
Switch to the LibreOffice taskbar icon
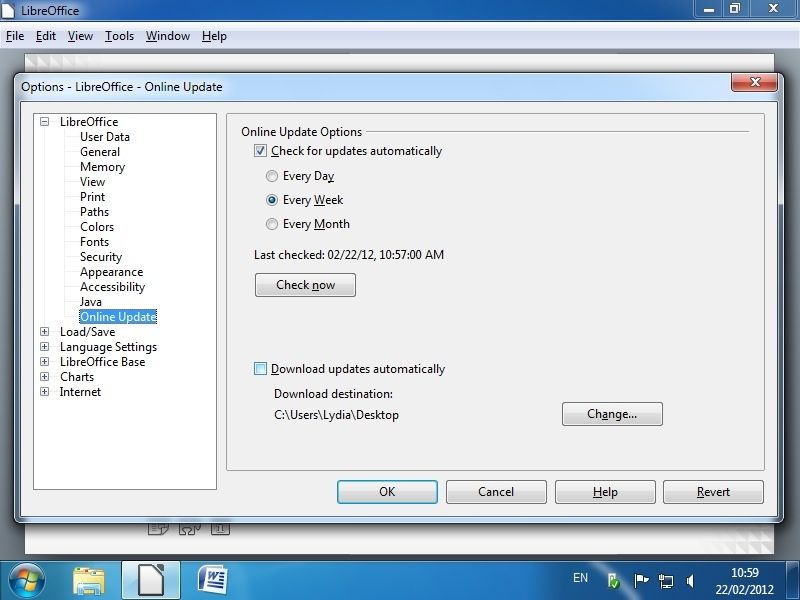click(x=151, y=581)
